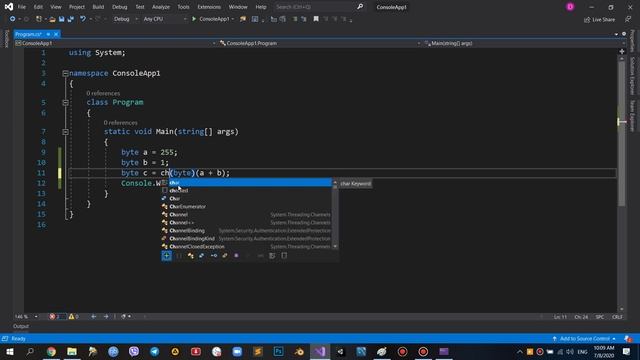Collapse the namespace ConsoleApp1 block
This screenshot has height=360, width=640.
(65, 73)
